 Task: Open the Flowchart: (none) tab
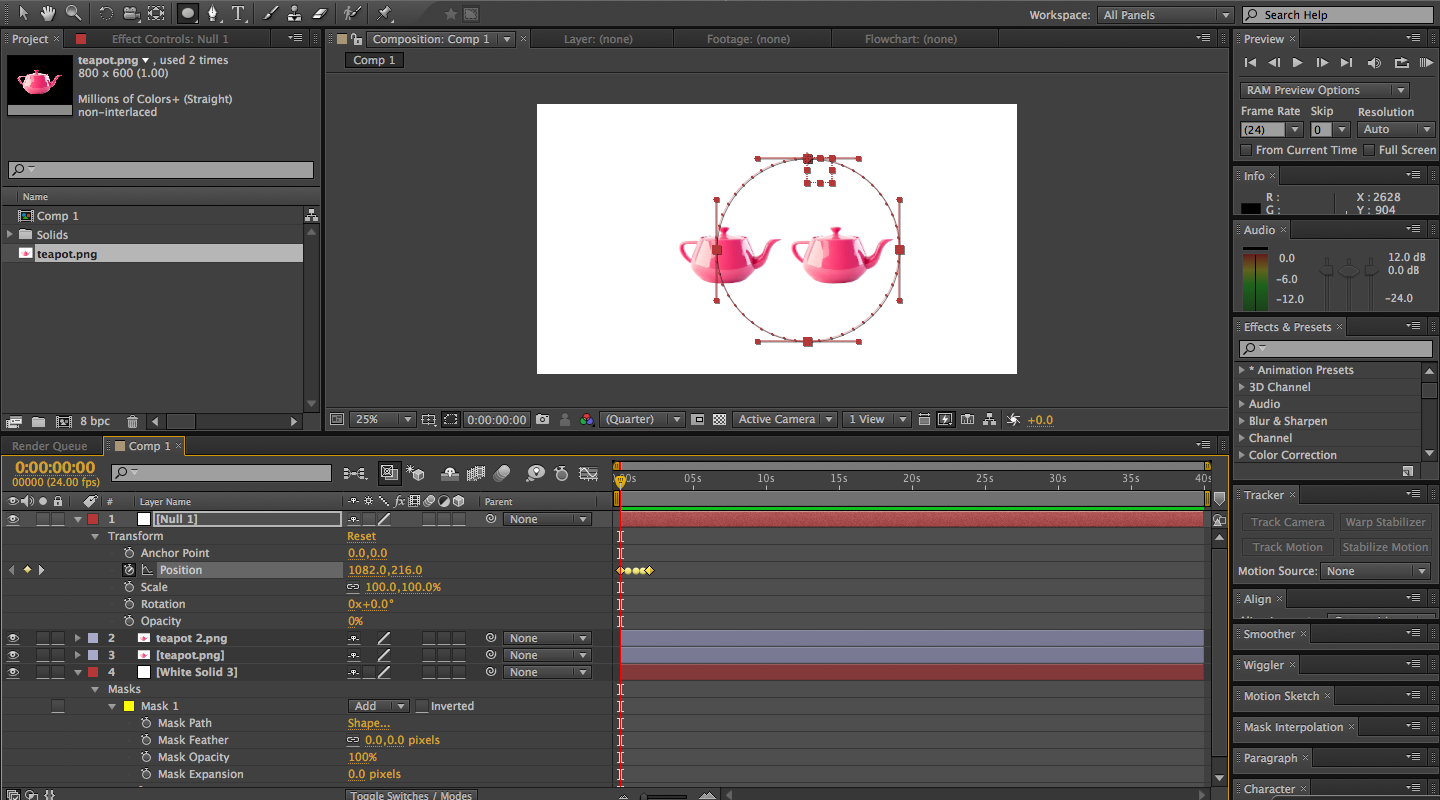click(x=910, y=39)
